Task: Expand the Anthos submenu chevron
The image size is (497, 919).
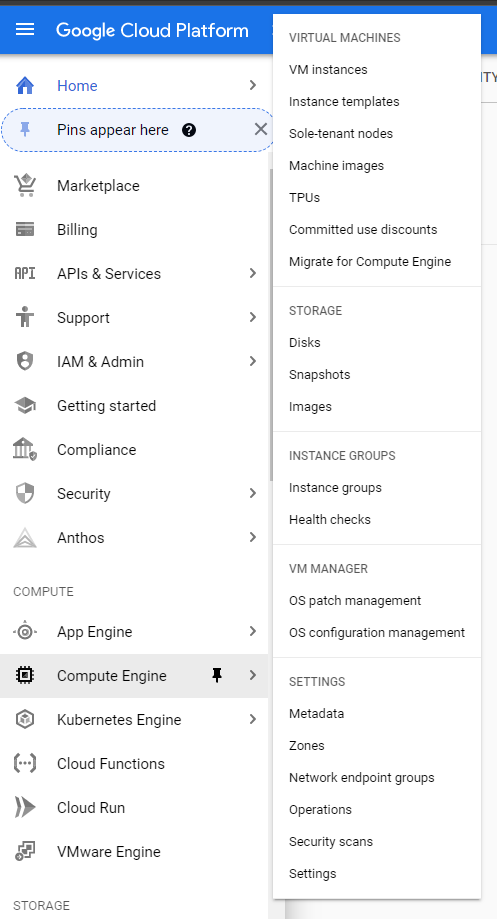Action: (253, 537)
